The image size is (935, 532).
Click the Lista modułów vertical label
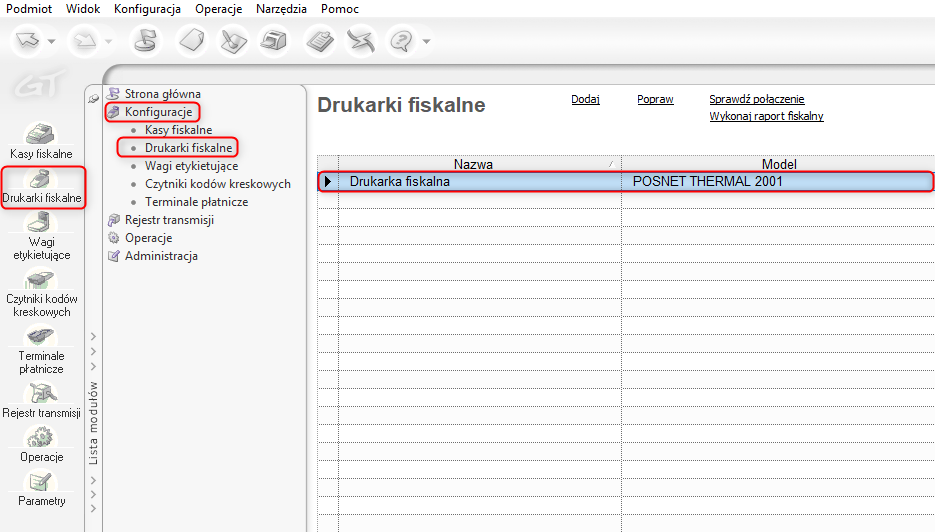click(x=93, y=423)
